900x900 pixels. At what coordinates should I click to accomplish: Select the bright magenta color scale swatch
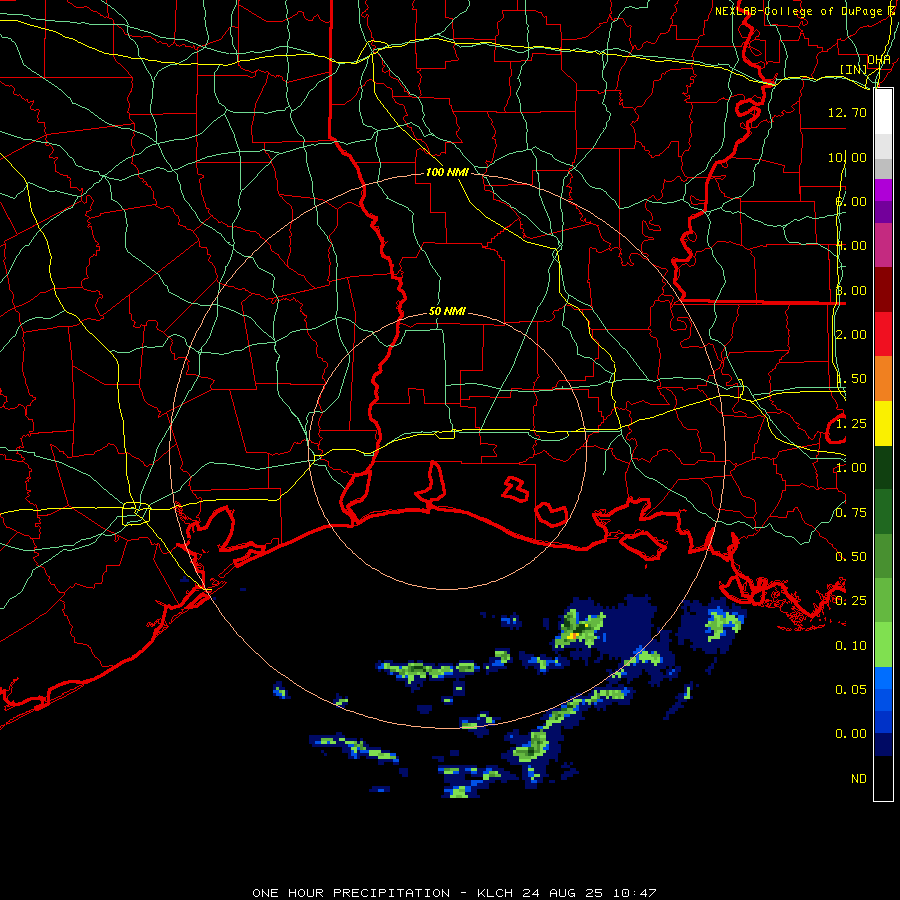[883, 190]
